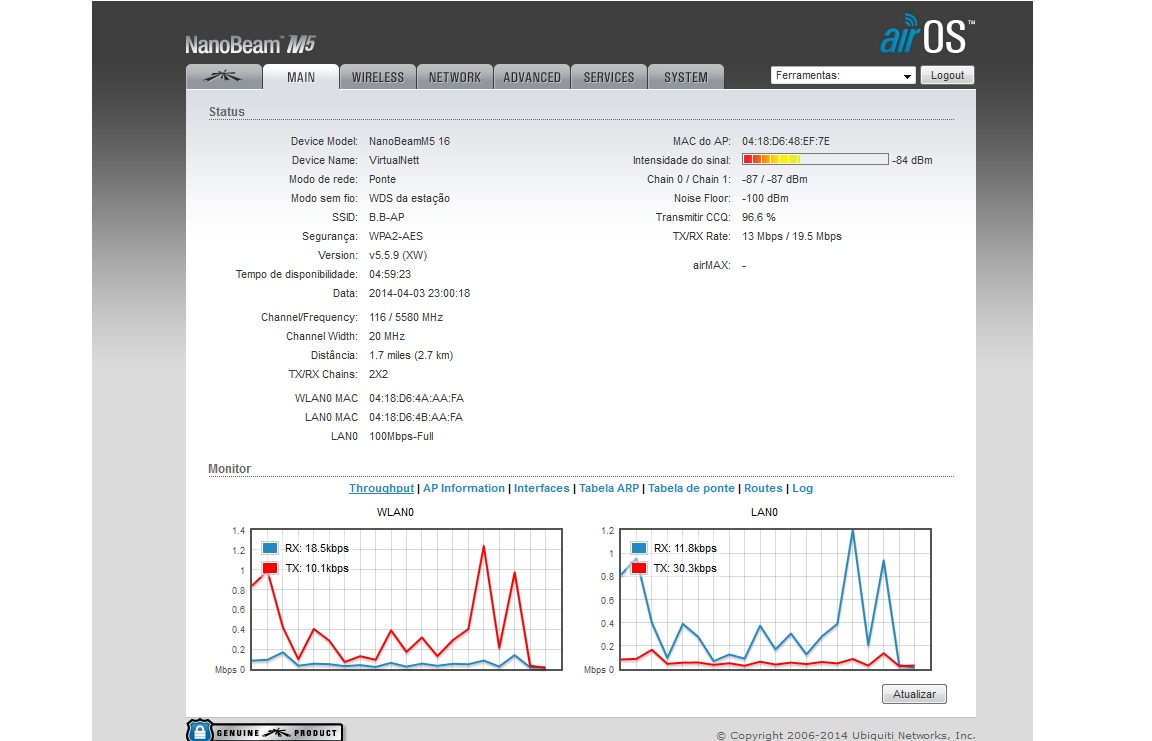Click the Atualizar refresh button

[914, 694]
